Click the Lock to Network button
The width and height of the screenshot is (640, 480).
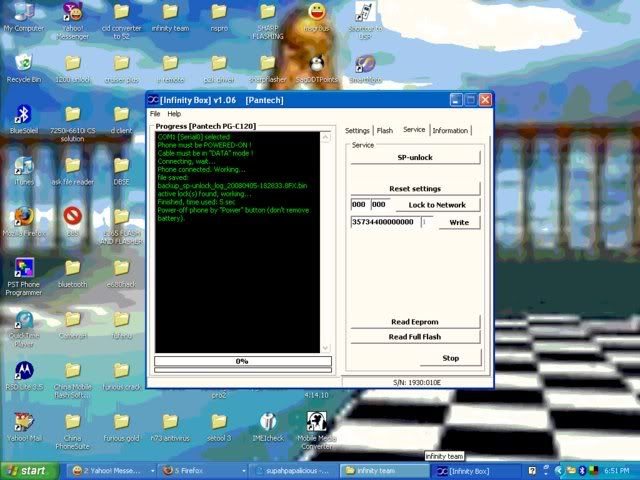pos(437,205)
